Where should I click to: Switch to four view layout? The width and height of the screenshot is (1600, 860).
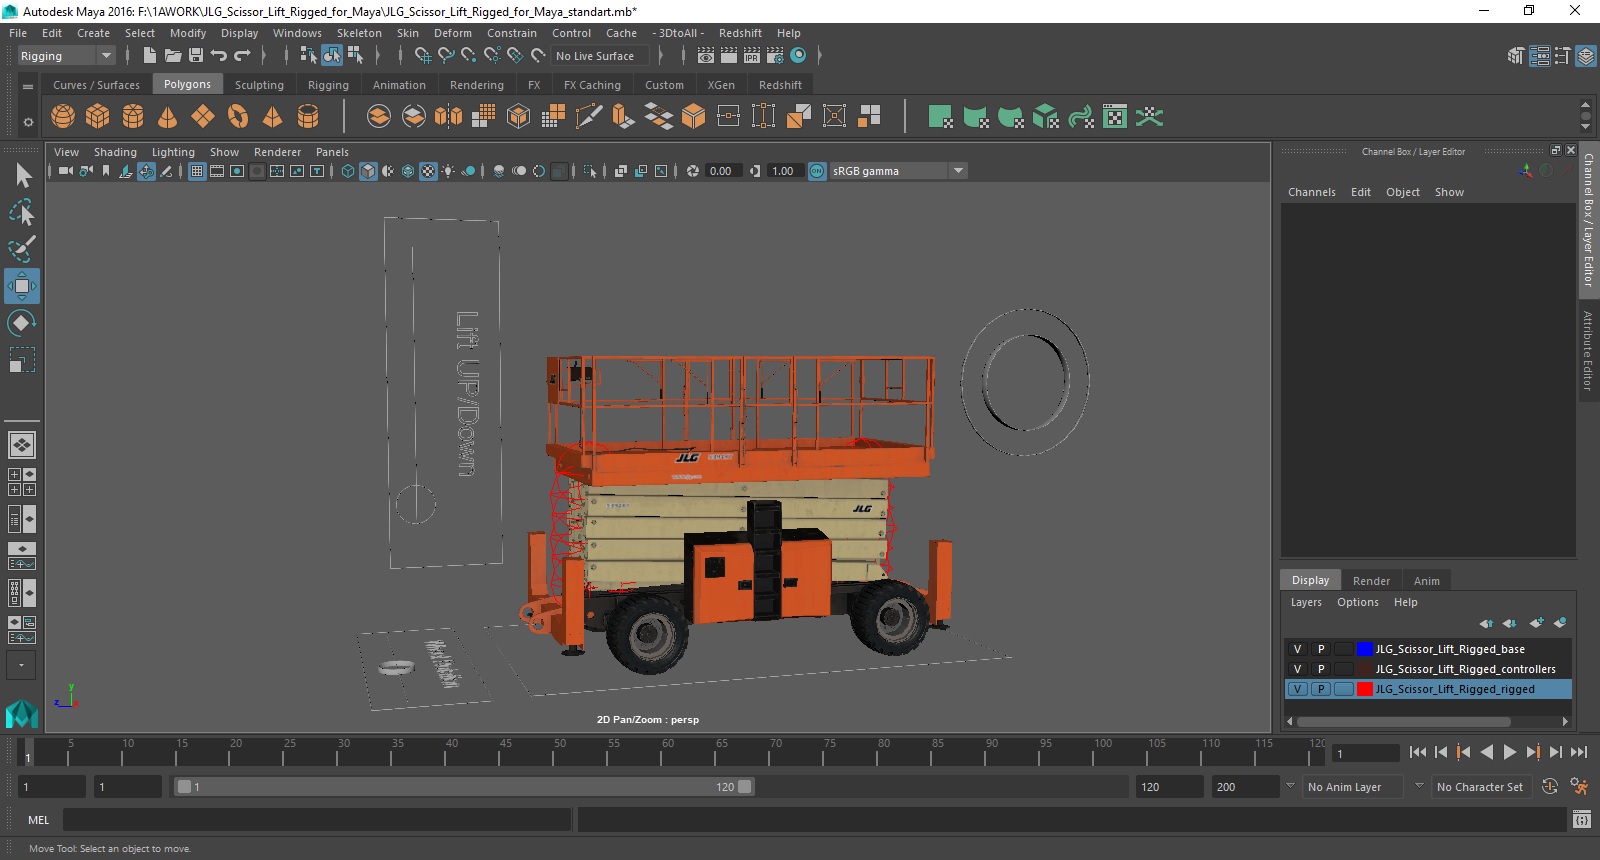click(22, 482)
